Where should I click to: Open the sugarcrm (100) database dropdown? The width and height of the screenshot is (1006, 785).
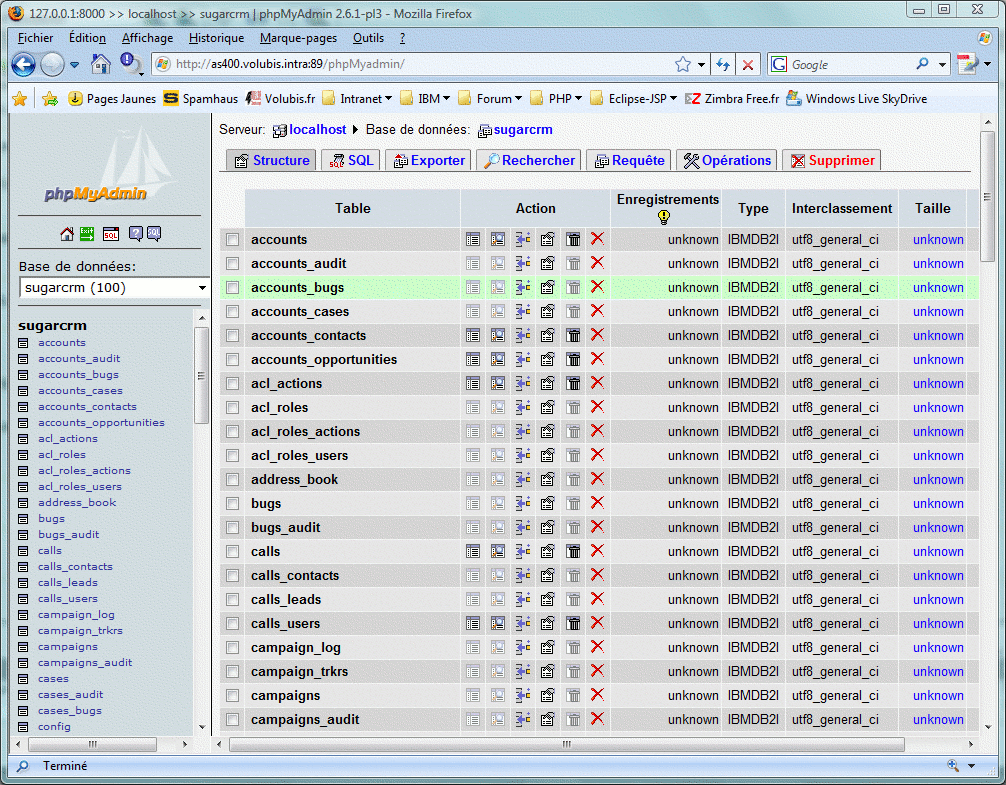[114, 288]
